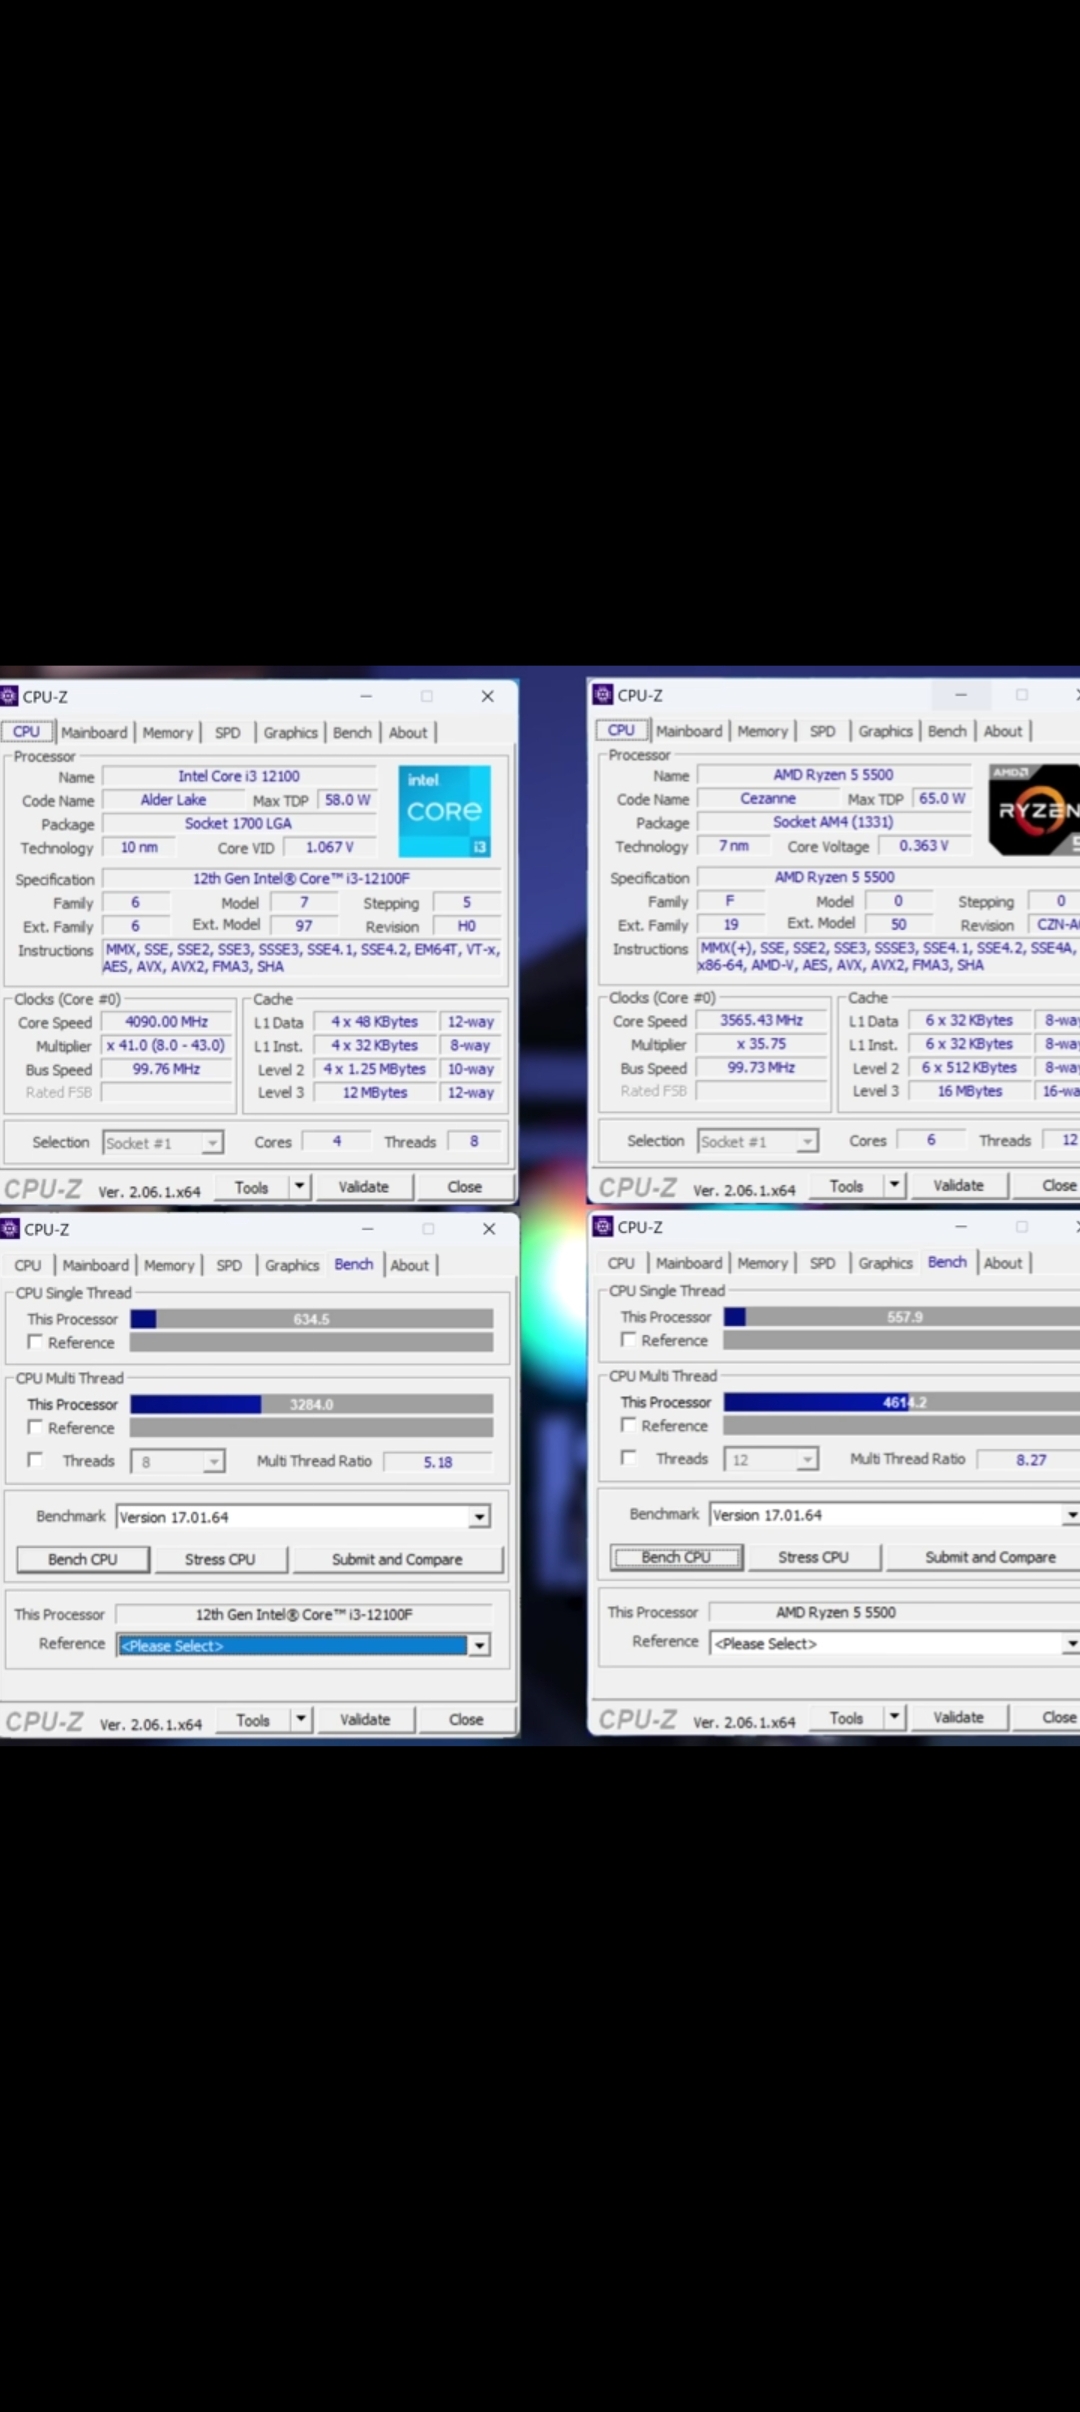Close the Intel Bench window with its X
Screen dimensions: 1080x2412
(x=489, y=1229)
